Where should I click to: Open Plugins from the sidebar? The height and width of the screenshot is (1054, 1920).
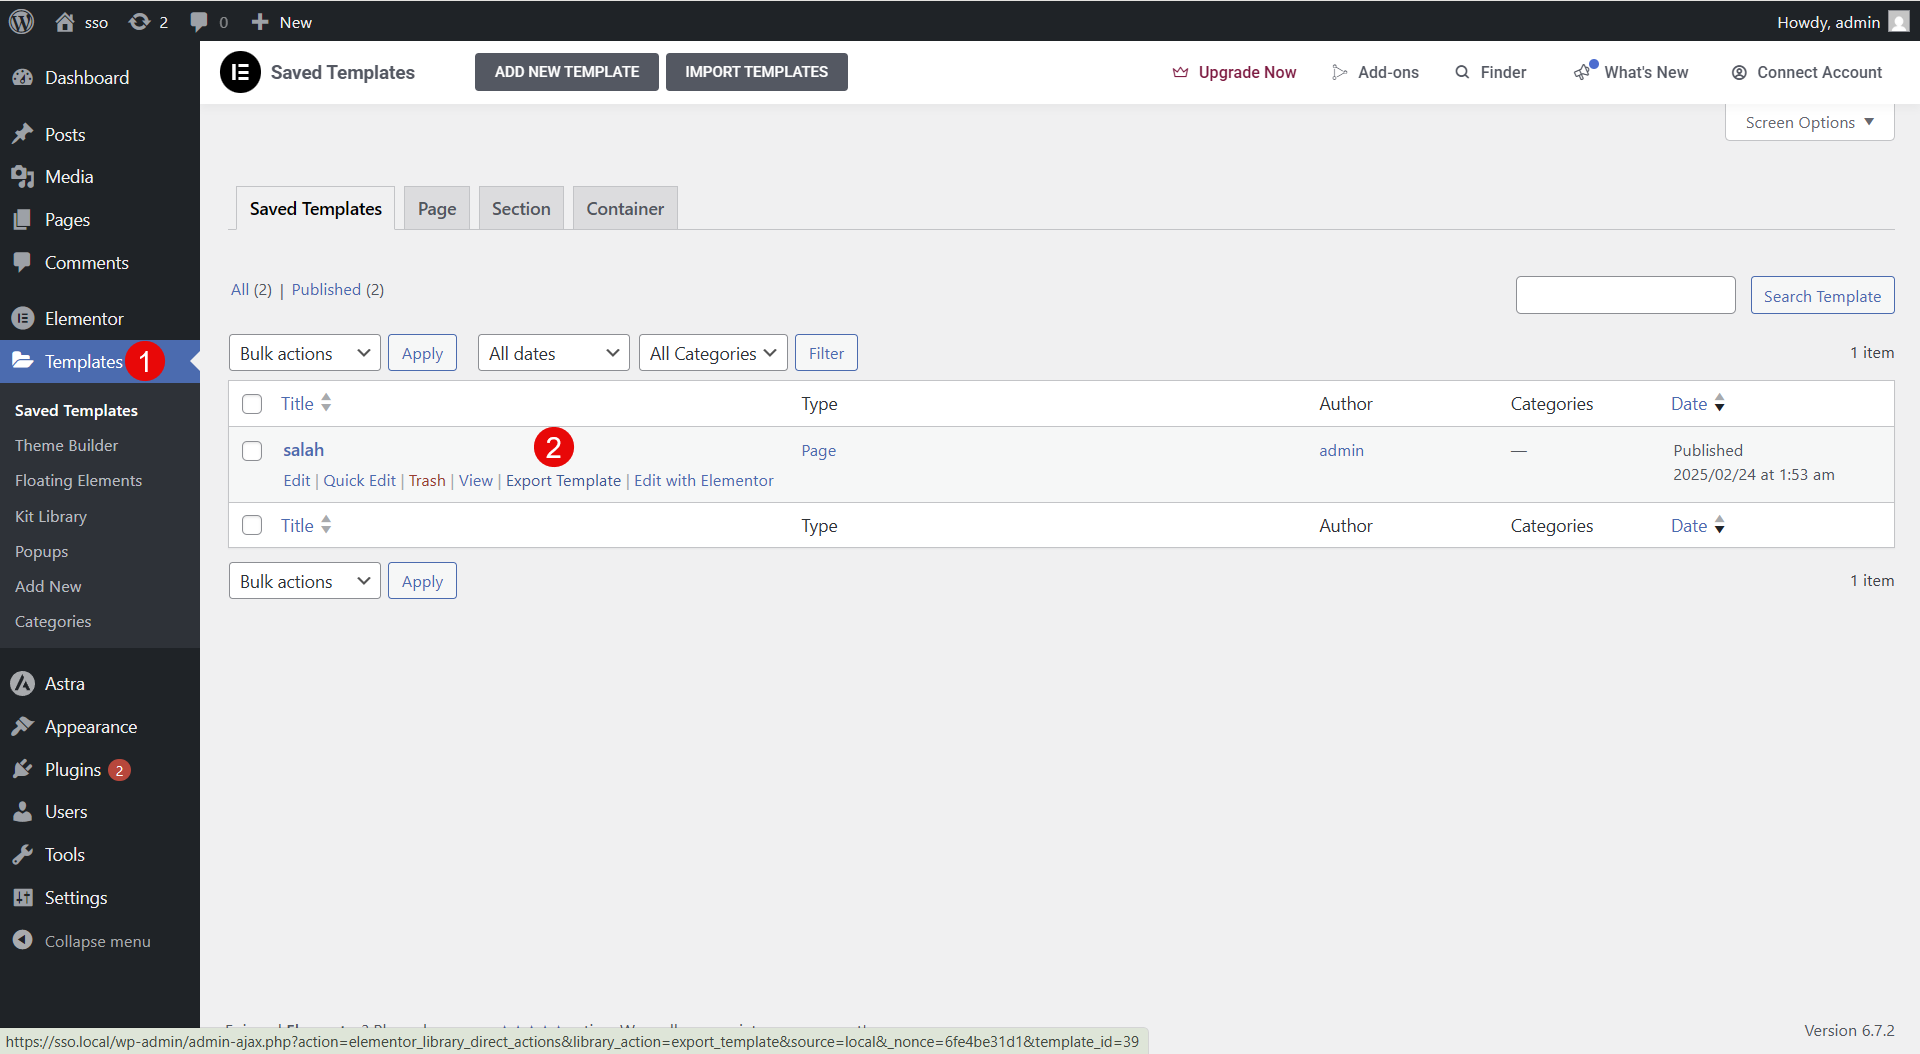[73, 769]
